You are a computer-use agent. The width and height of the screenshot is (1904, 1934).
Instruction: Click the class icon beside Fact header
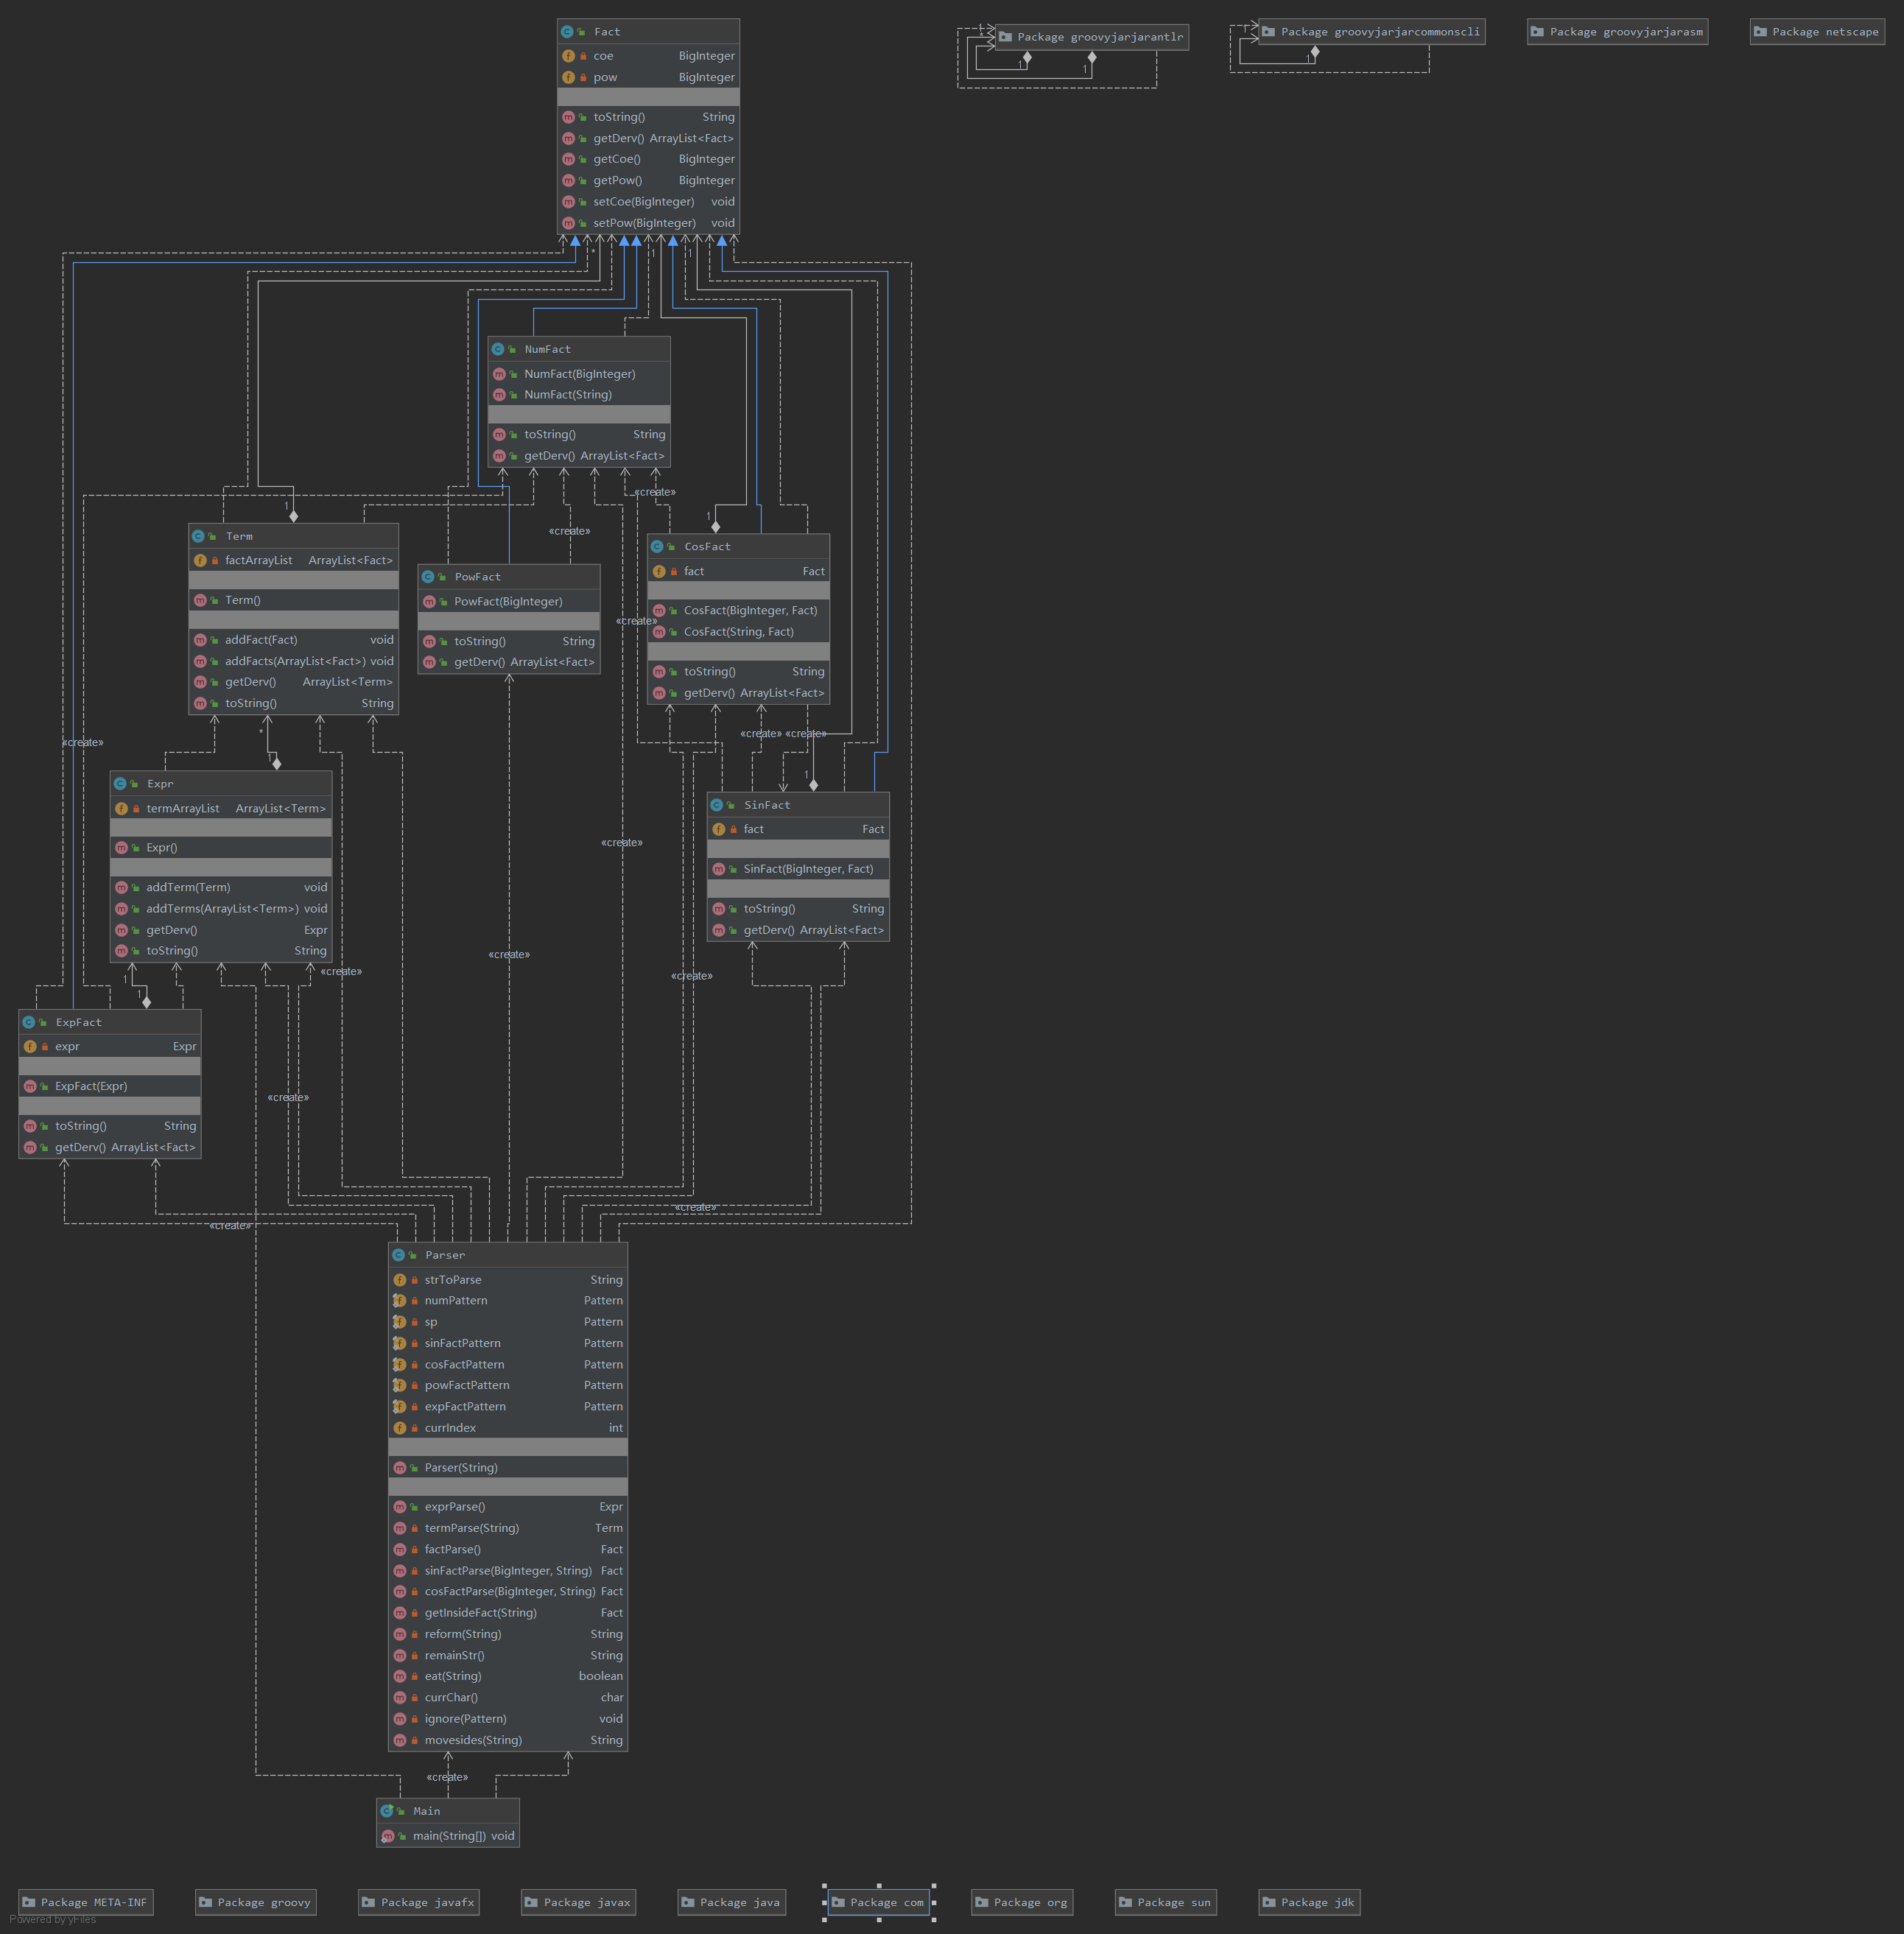(567, 32)
